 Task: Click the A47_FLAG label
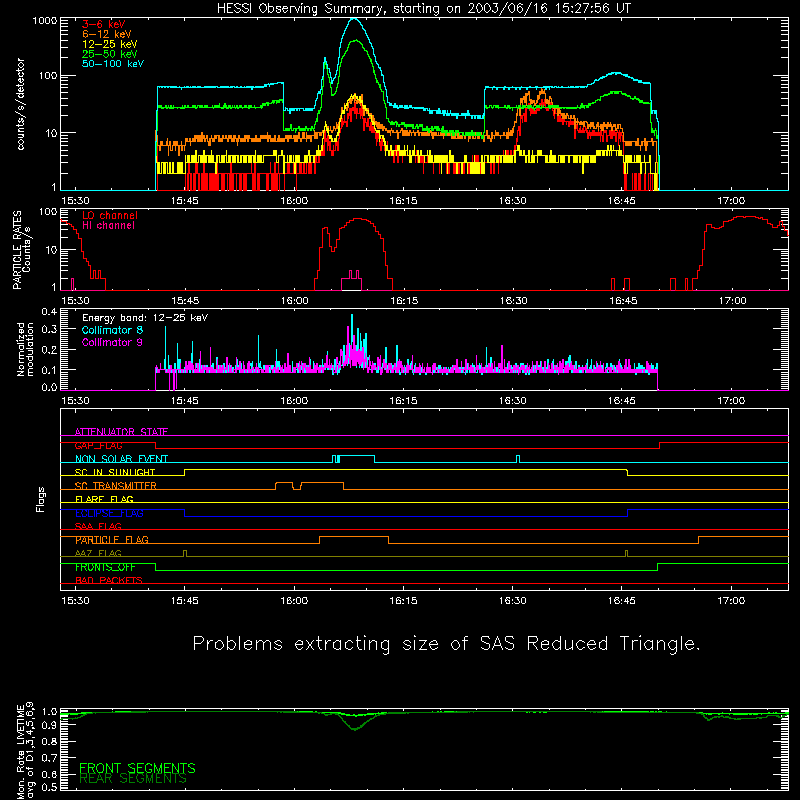98,553
